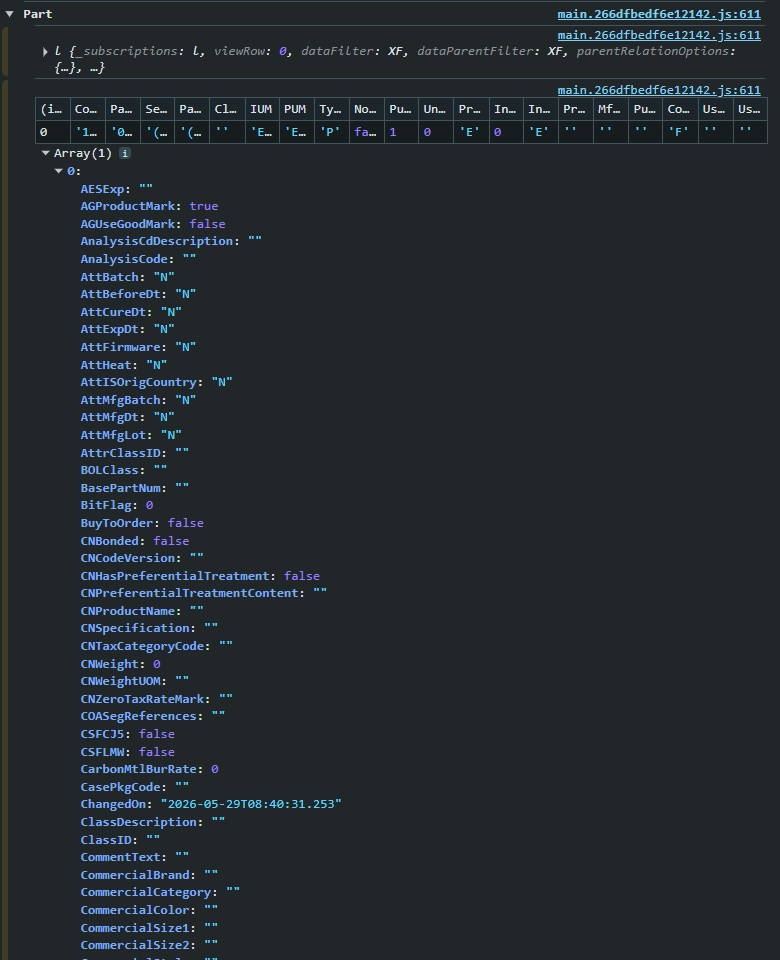The image size is (780, 960).
Task: Open main.js:611 link above the table
Action: 659,90
